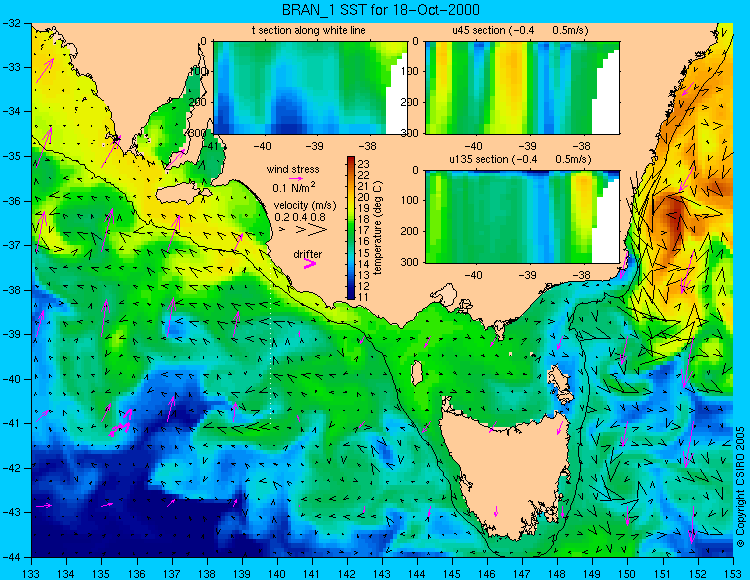Click the temperature color scale bar
Image resolution: width=750 pixels, height=580 pixels.
click(351, 228)
